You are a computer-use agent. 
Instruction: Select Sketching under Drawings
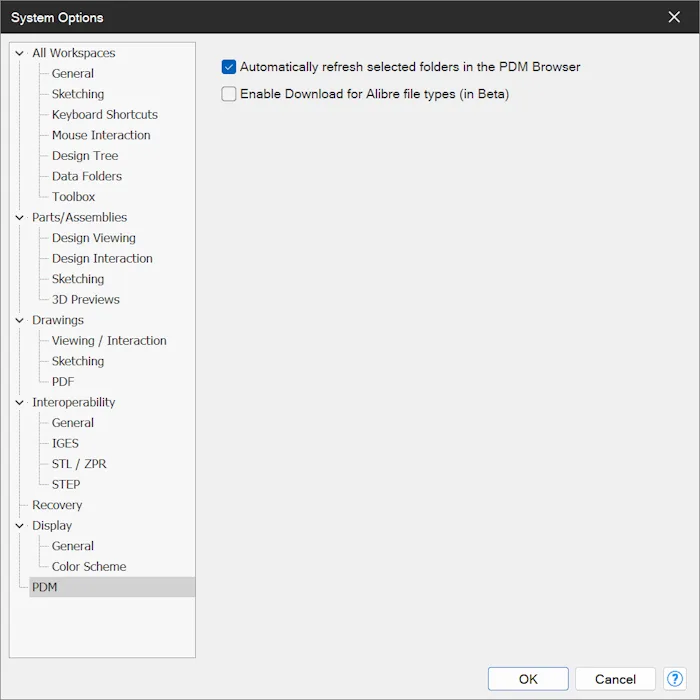coord(78,361)
